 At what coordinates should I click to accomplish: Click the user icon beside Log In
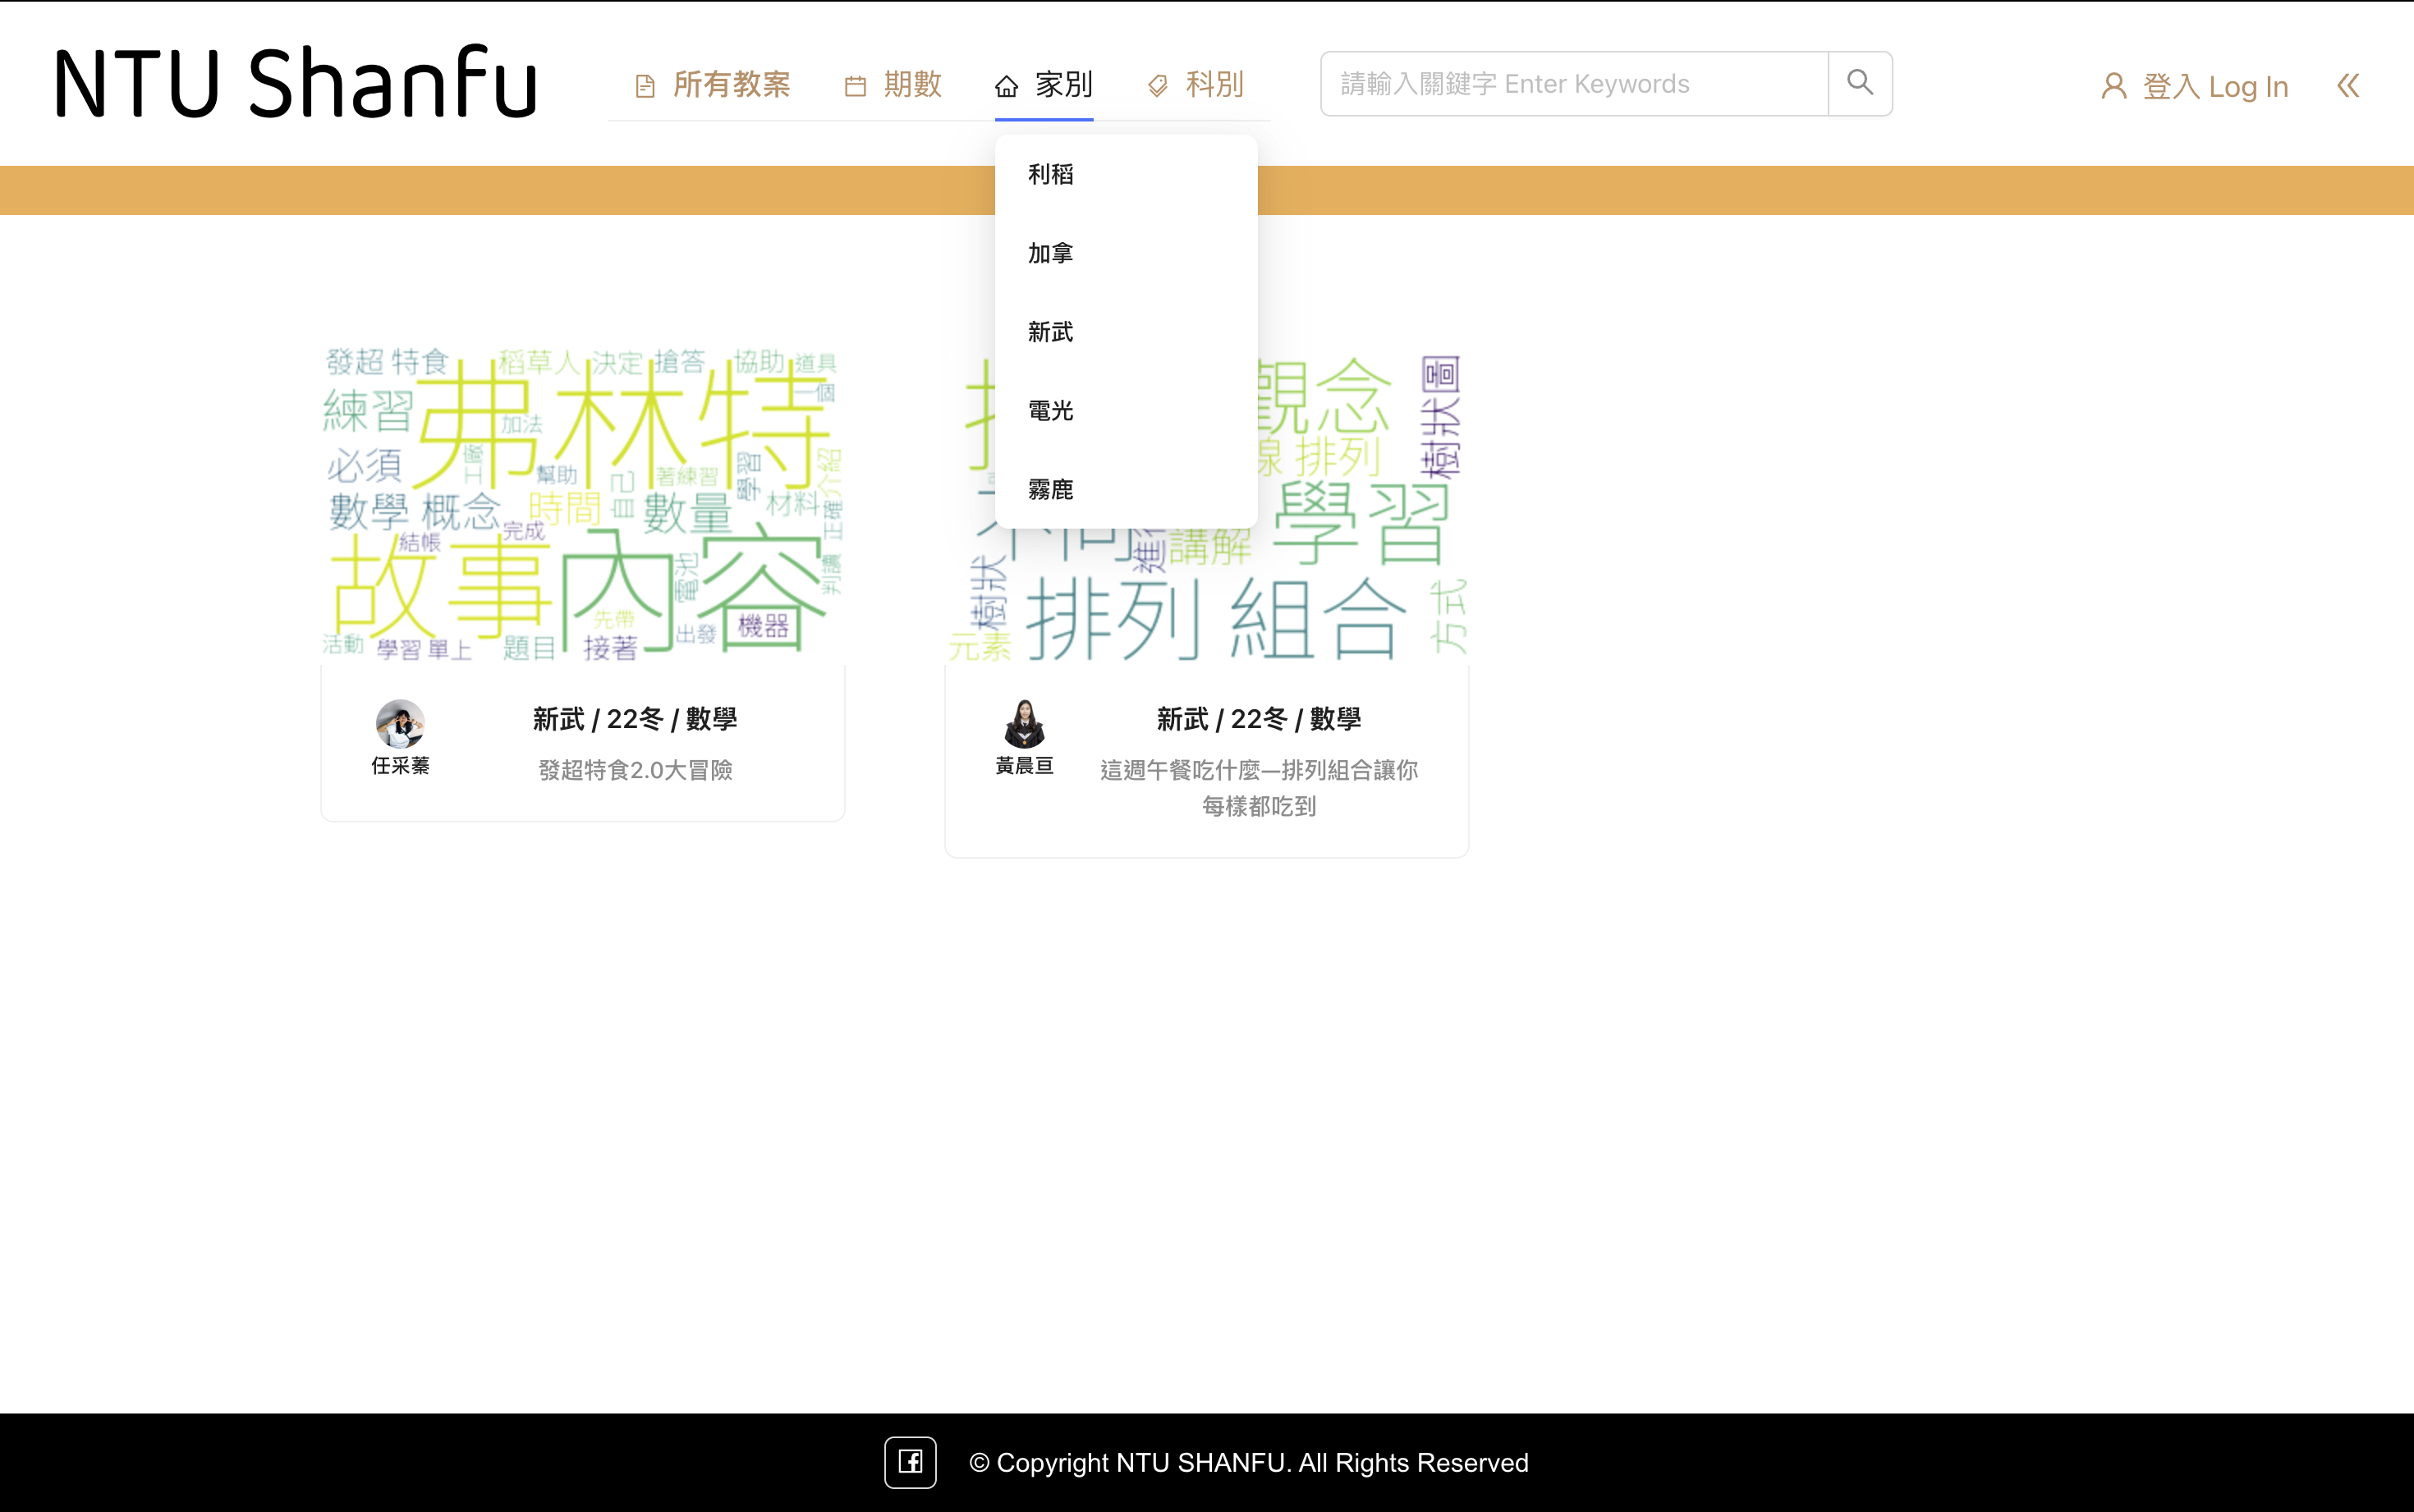(2113, 86)
